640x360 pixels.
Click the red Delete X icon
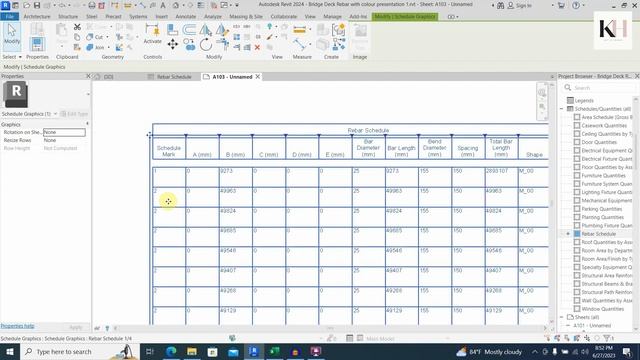click(257, 47)
